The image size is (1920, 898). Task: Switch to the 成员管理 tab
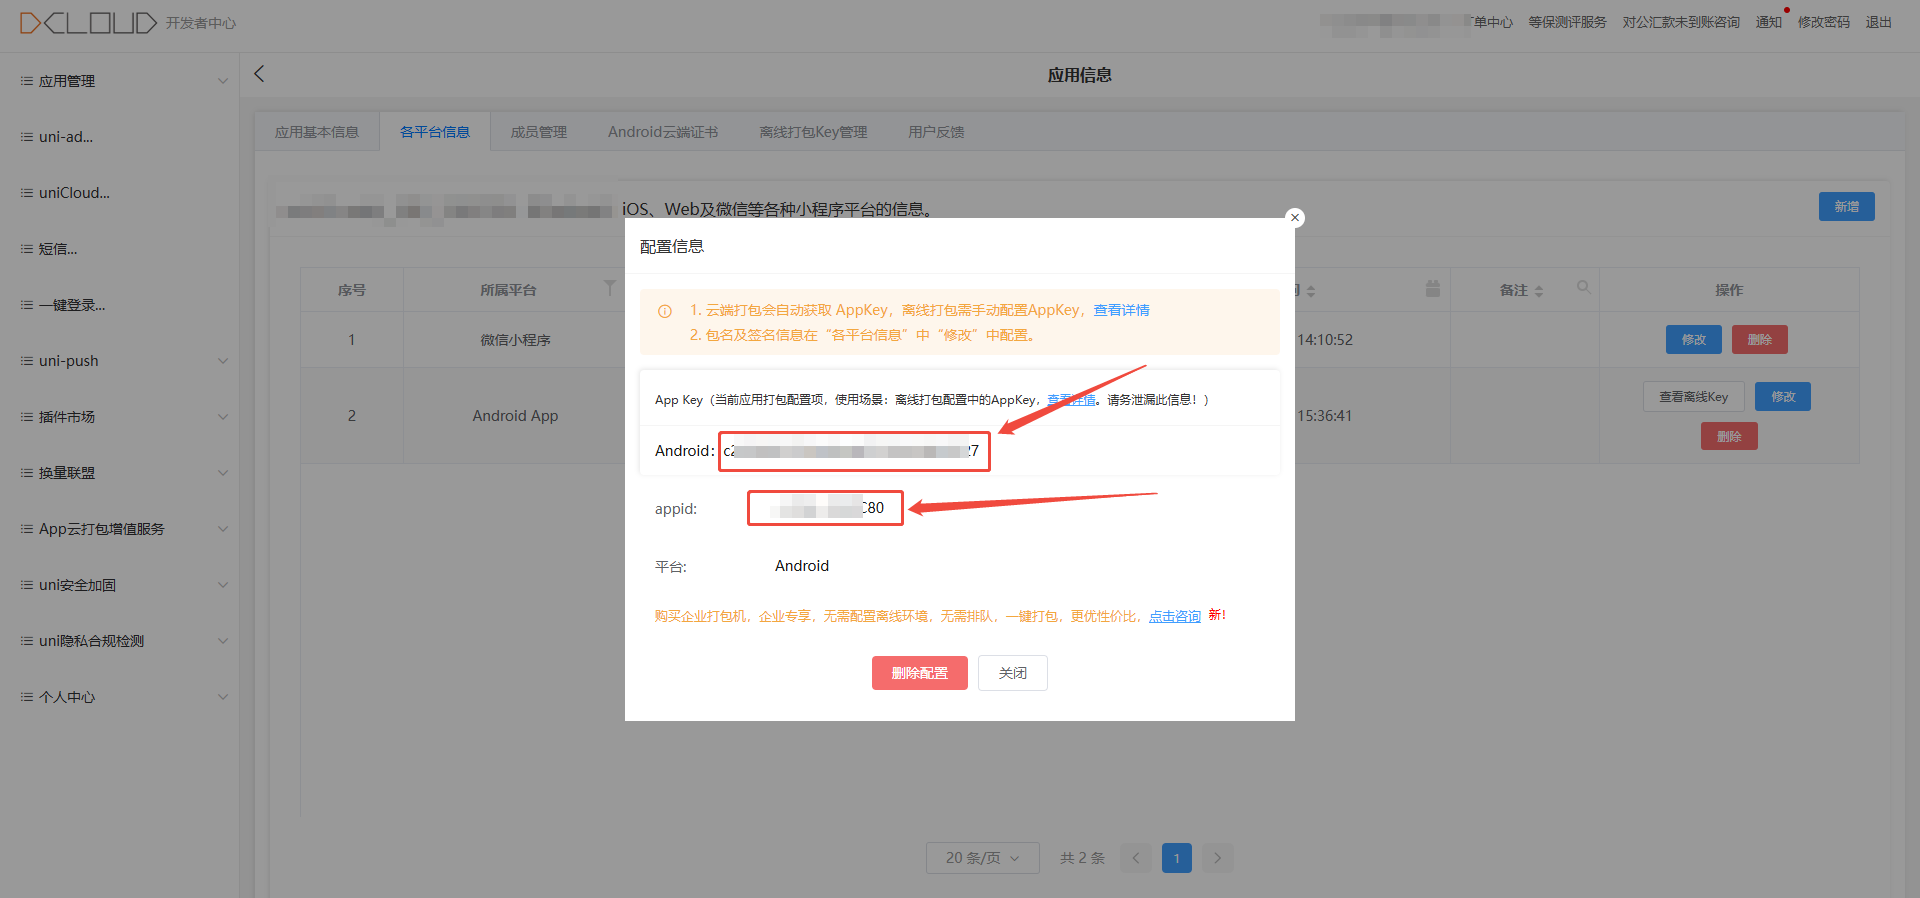[x=538, y=132]
